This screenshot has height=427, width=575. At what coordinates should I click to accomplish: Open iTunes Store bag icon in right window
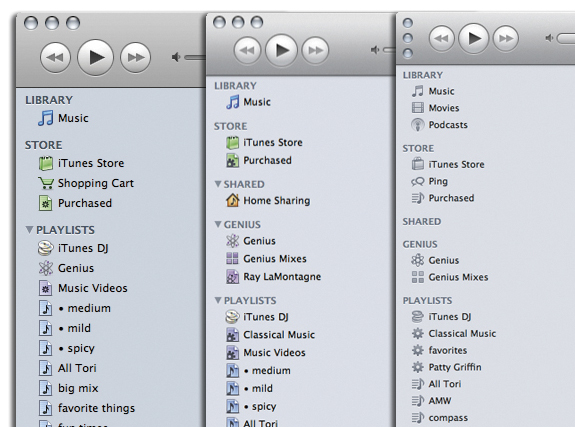click(x=418, y=164)
